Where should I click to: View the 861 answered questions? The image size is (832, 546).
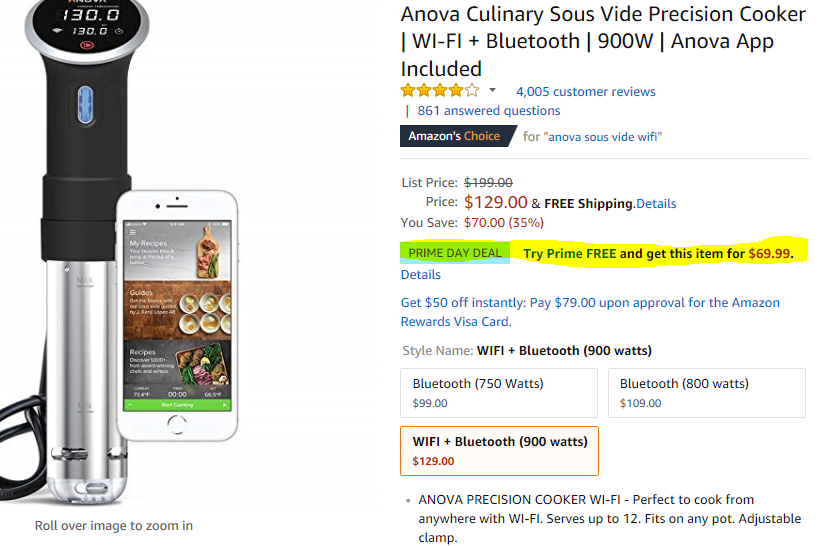(x=489, y=111)
